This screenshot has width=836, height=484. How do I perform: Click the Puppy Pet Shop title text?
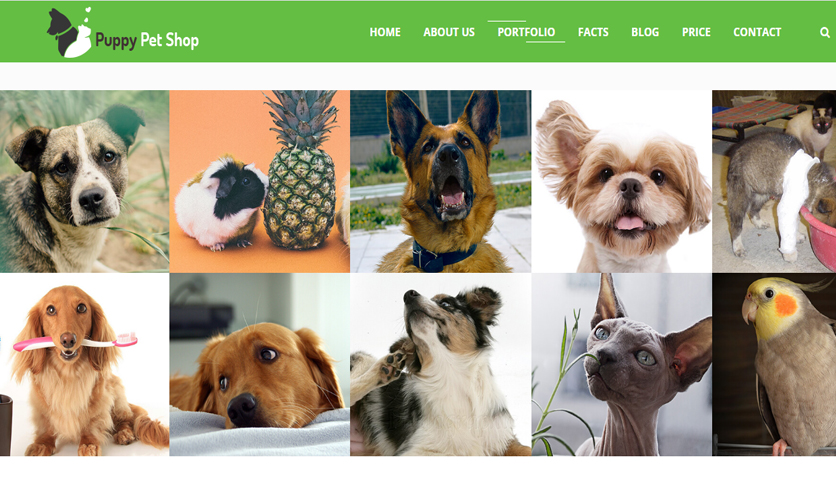point(147,41)
